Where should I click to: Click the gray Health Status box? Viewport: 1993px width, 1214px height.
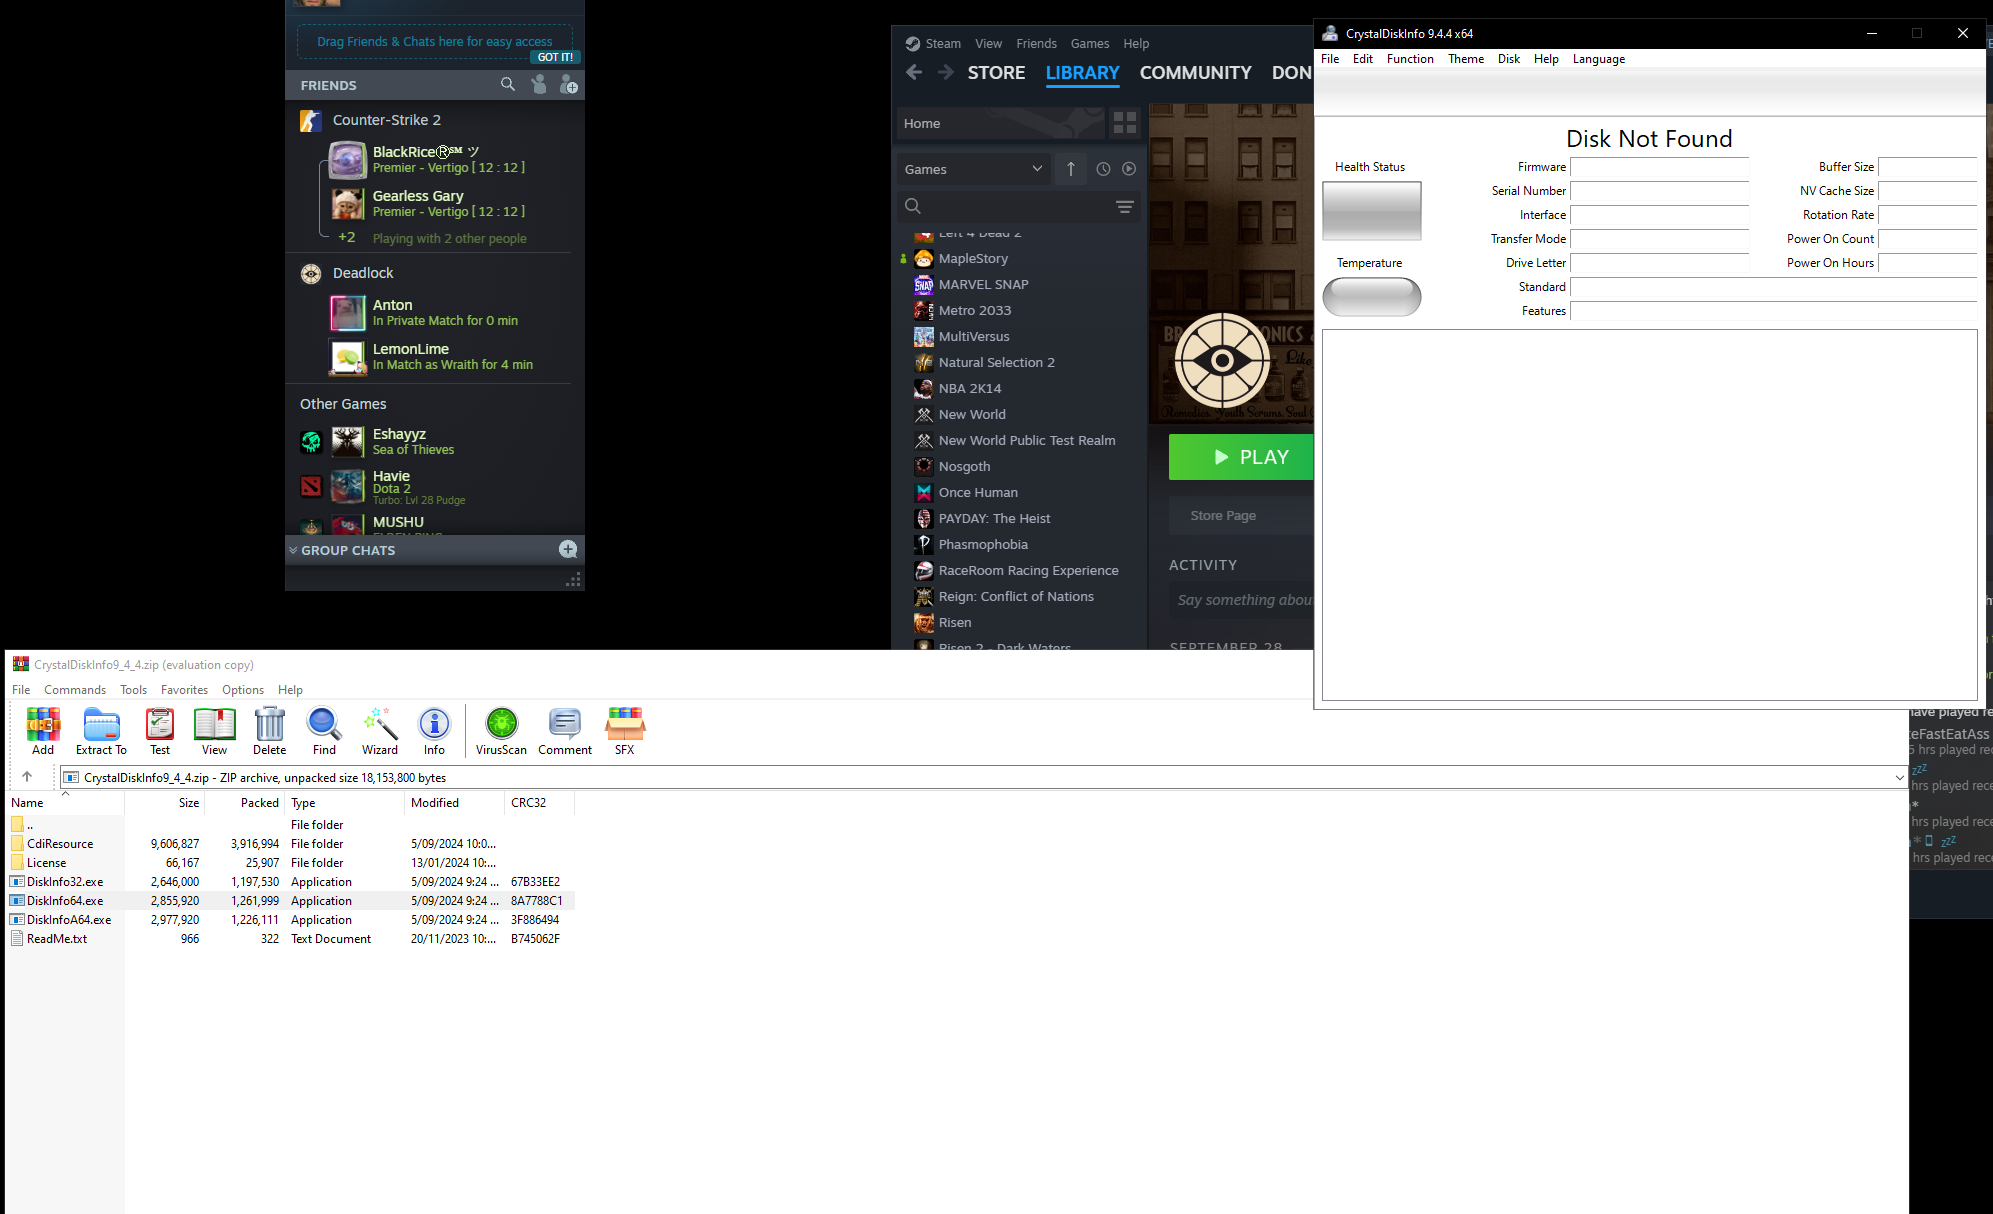point(1371,211)
